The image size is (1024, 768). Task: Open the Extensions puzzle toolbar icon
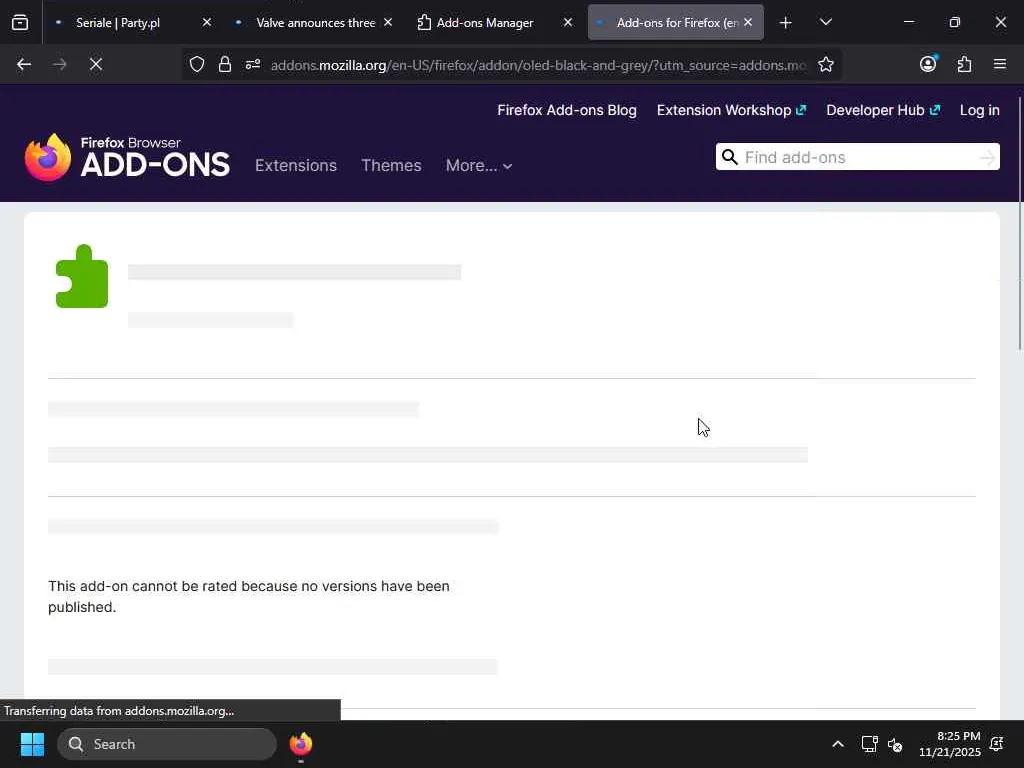point(964,65)
